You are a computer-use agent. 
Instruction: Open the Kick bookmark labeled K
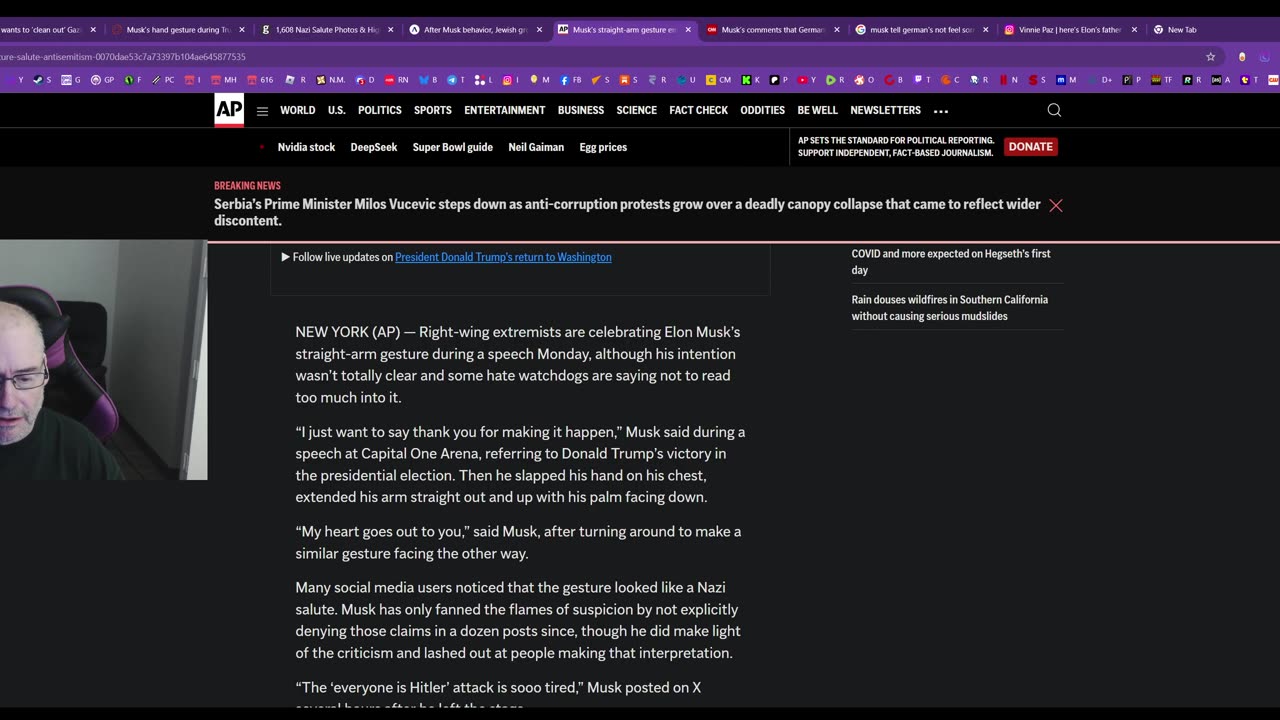tap(750, 80)
